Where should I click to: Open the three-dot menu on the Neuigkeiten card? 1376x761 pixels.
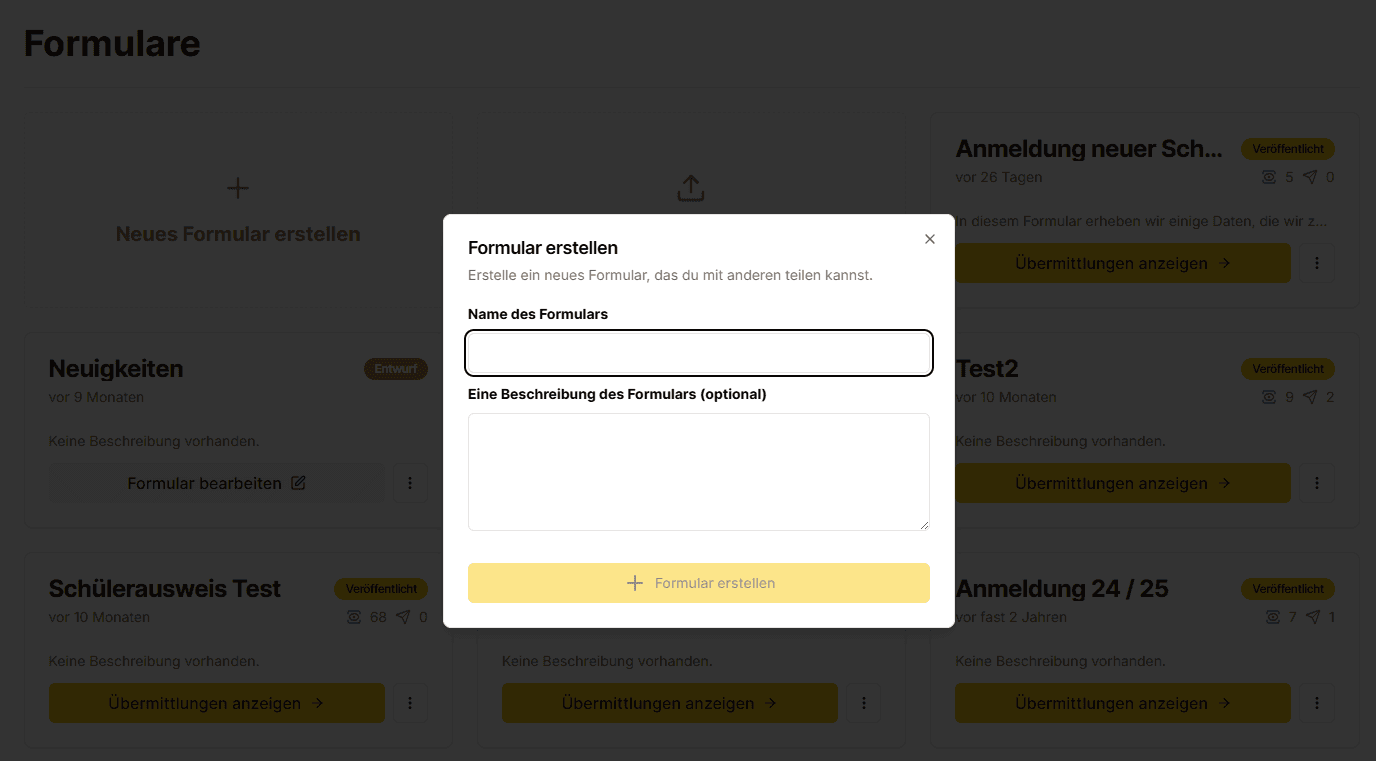click(x=410, y=482)
